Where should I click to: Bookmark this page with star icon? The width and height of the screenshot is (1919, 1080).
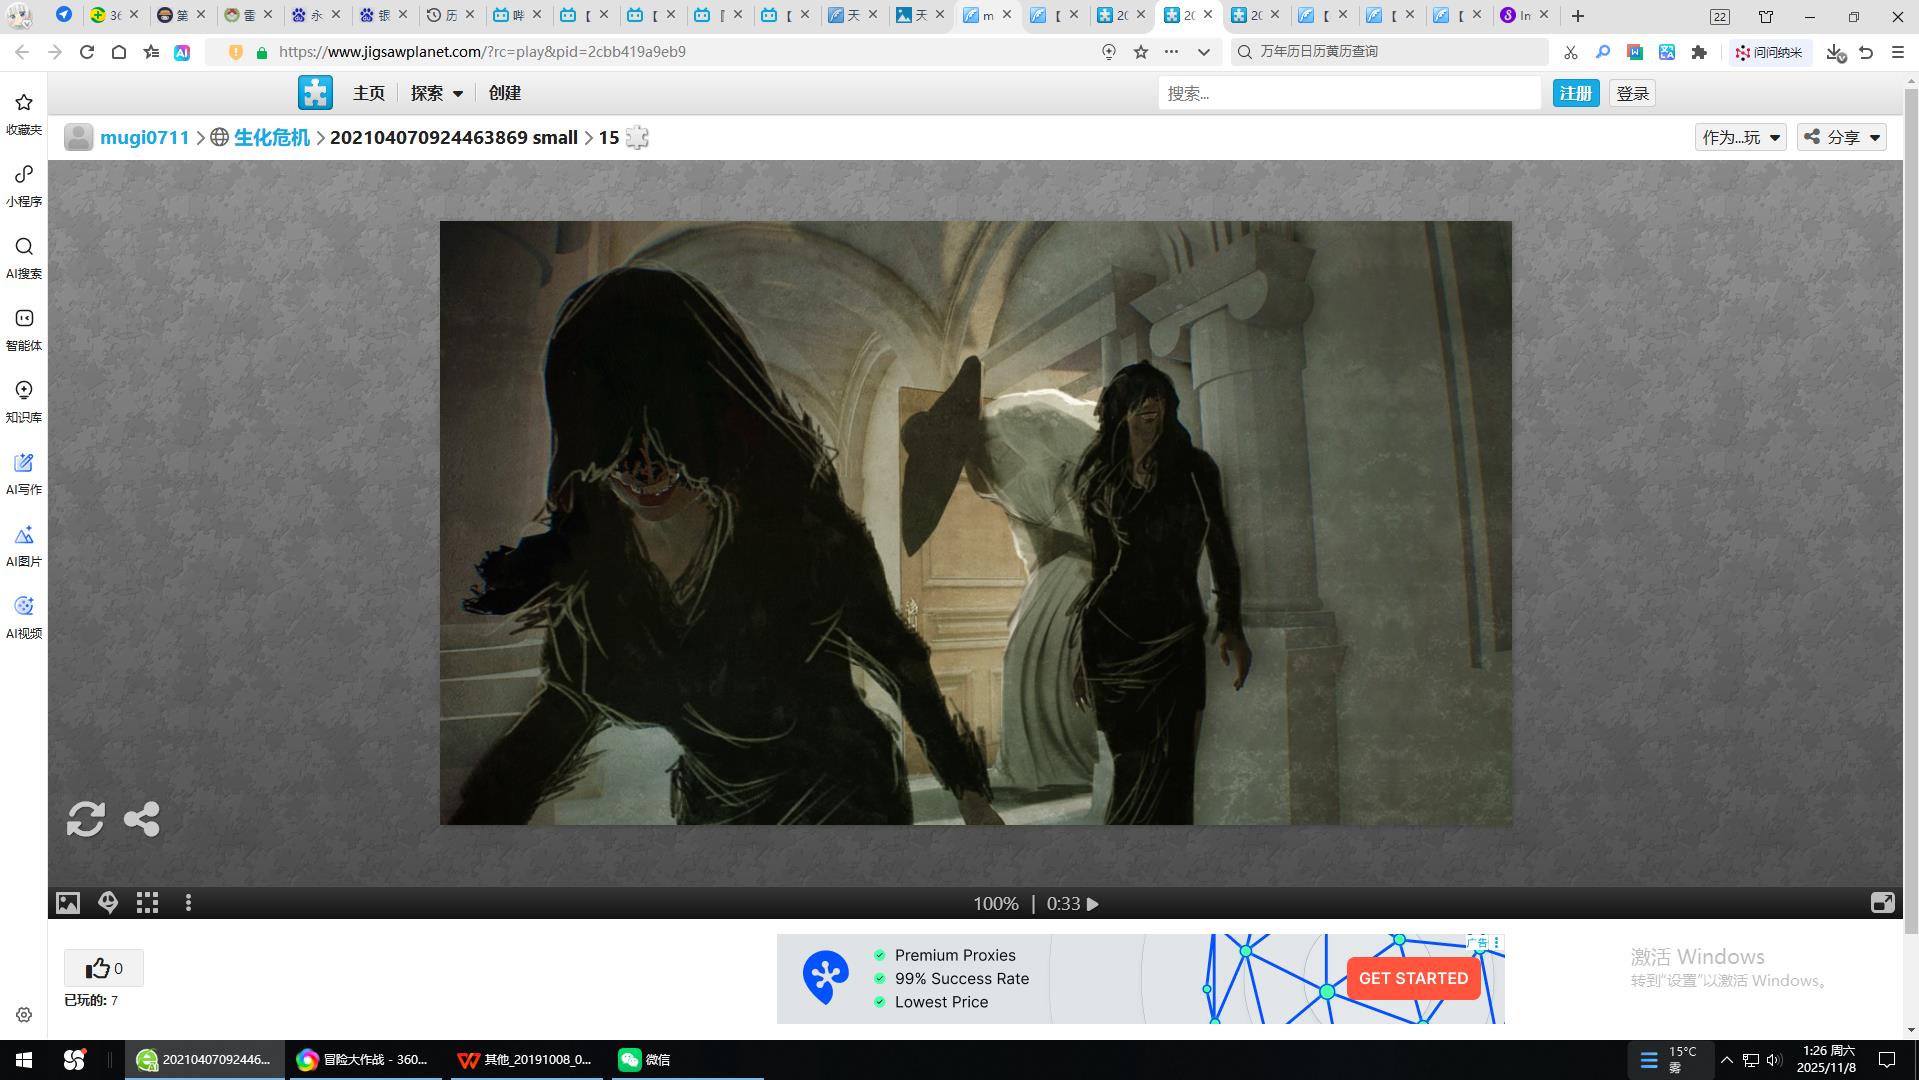click(1141, 52)
